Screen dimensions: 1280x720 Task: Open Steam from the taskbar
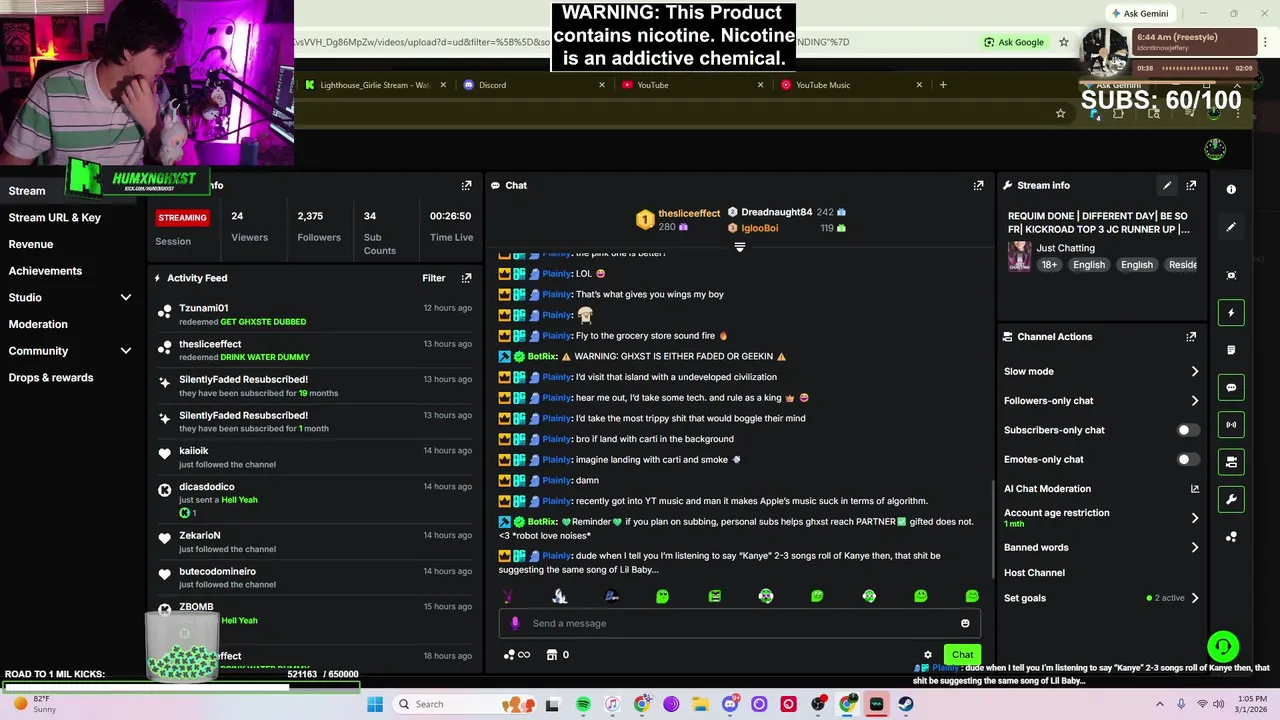905,704
